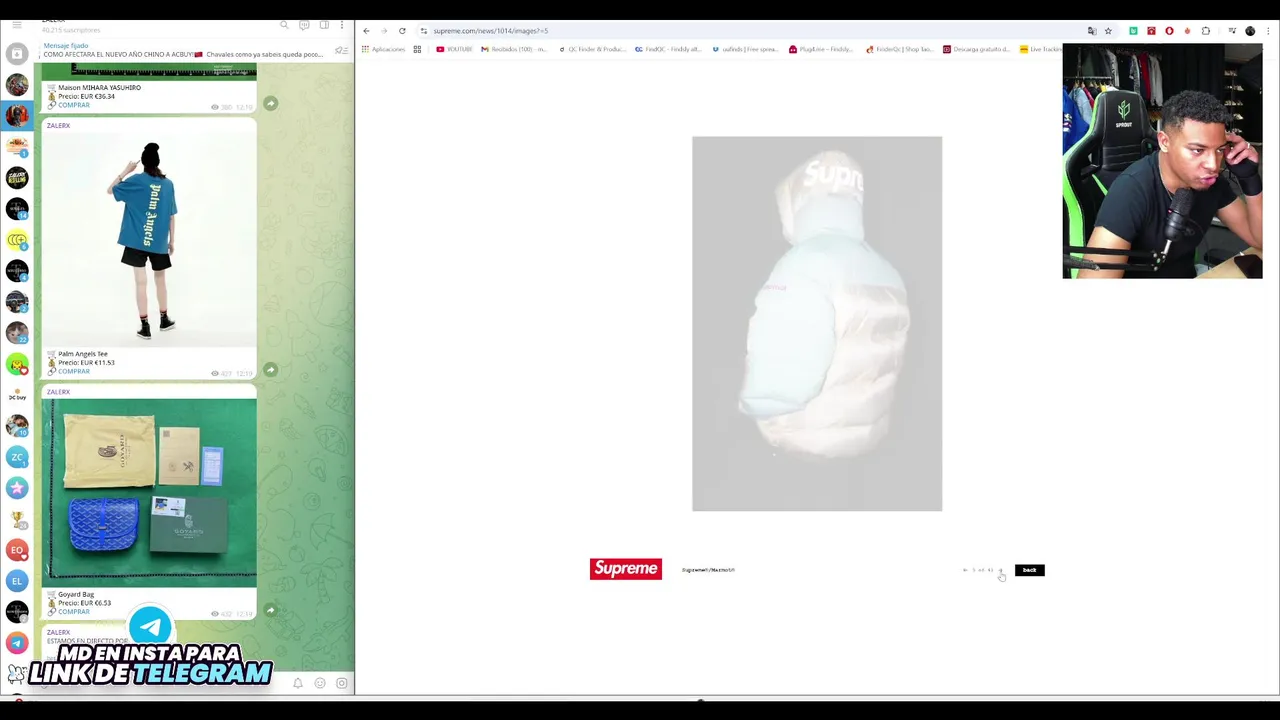Toggle Telegram side panel layout icon
This screenshot has height=720, width=1280.
click(324, 25)
